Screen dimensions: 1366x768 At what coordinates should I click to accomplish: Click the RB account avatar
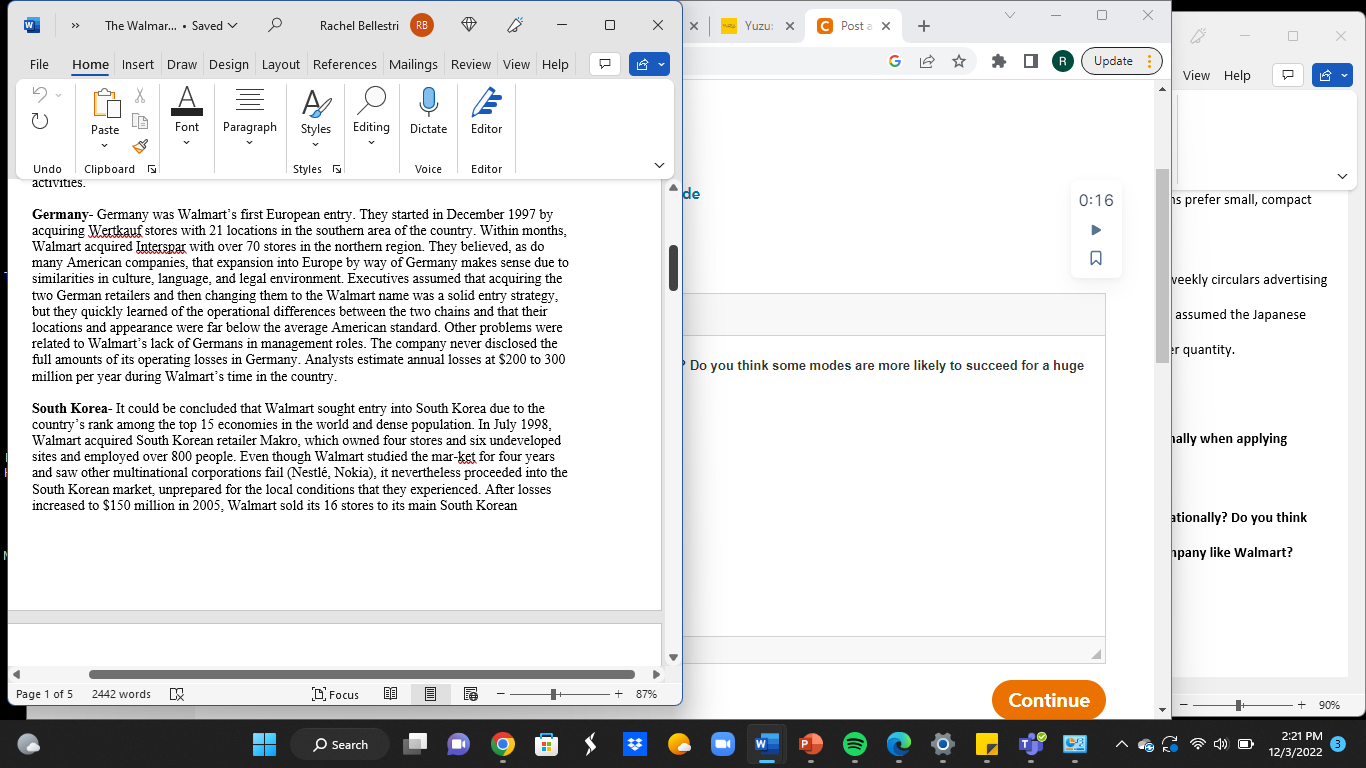(422, 25)
